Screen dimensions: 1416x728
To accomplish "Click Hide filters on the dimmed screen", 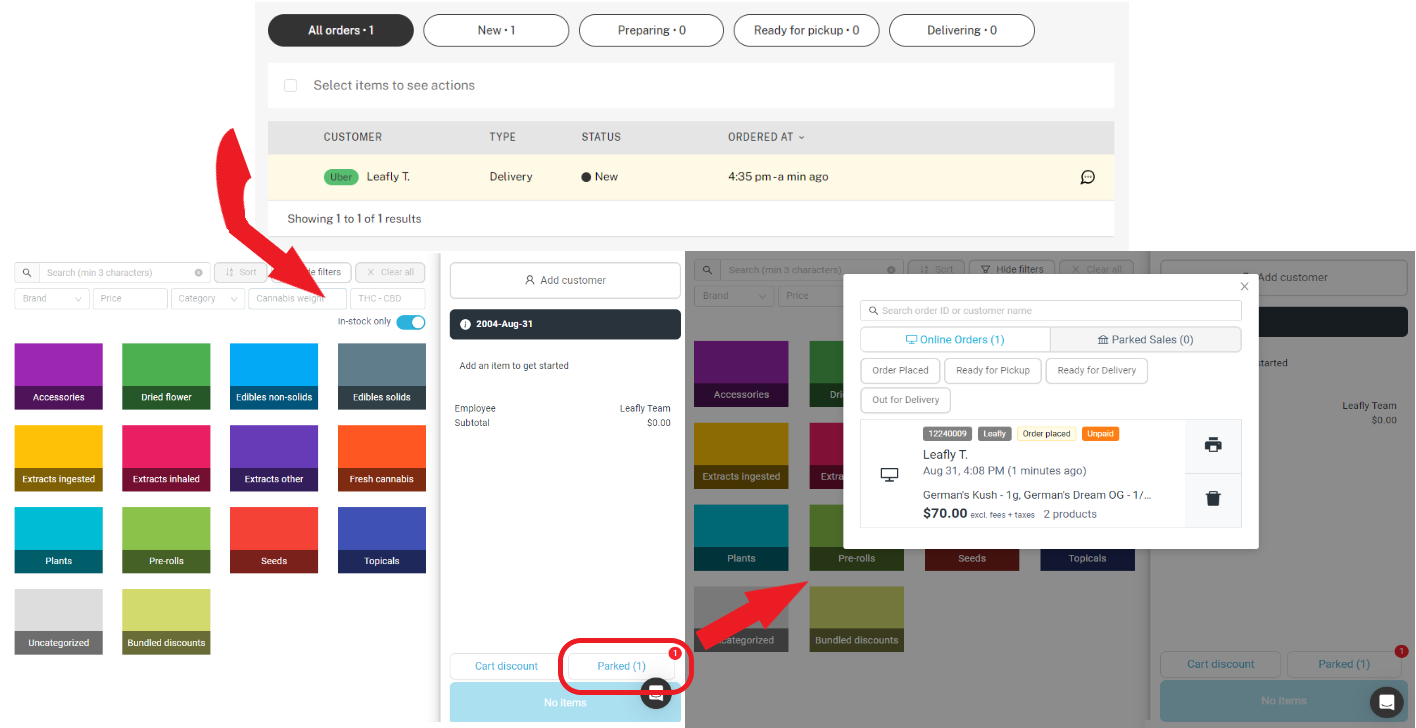I will [1012, 269].
